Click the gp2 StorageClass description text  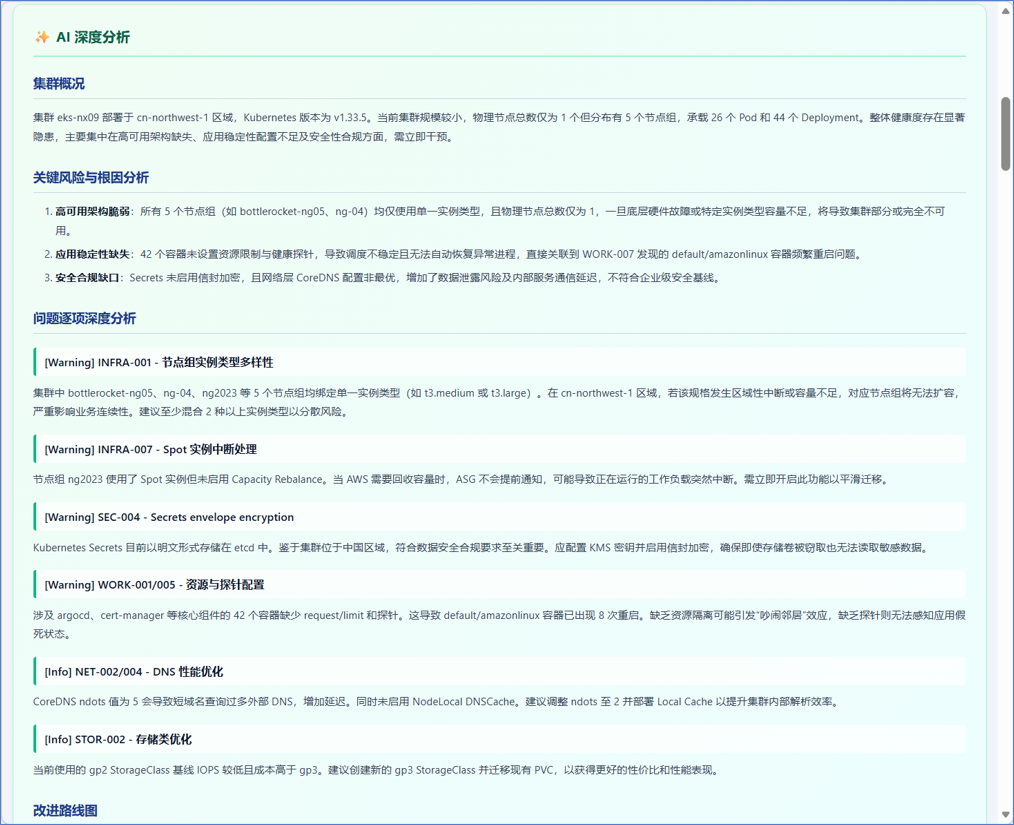[x=377, y=770]
